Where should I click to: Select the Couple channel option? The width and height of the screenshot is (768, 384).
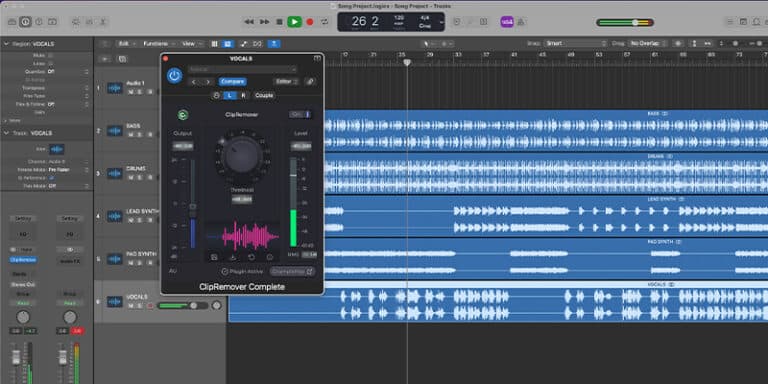coord(264,96)
